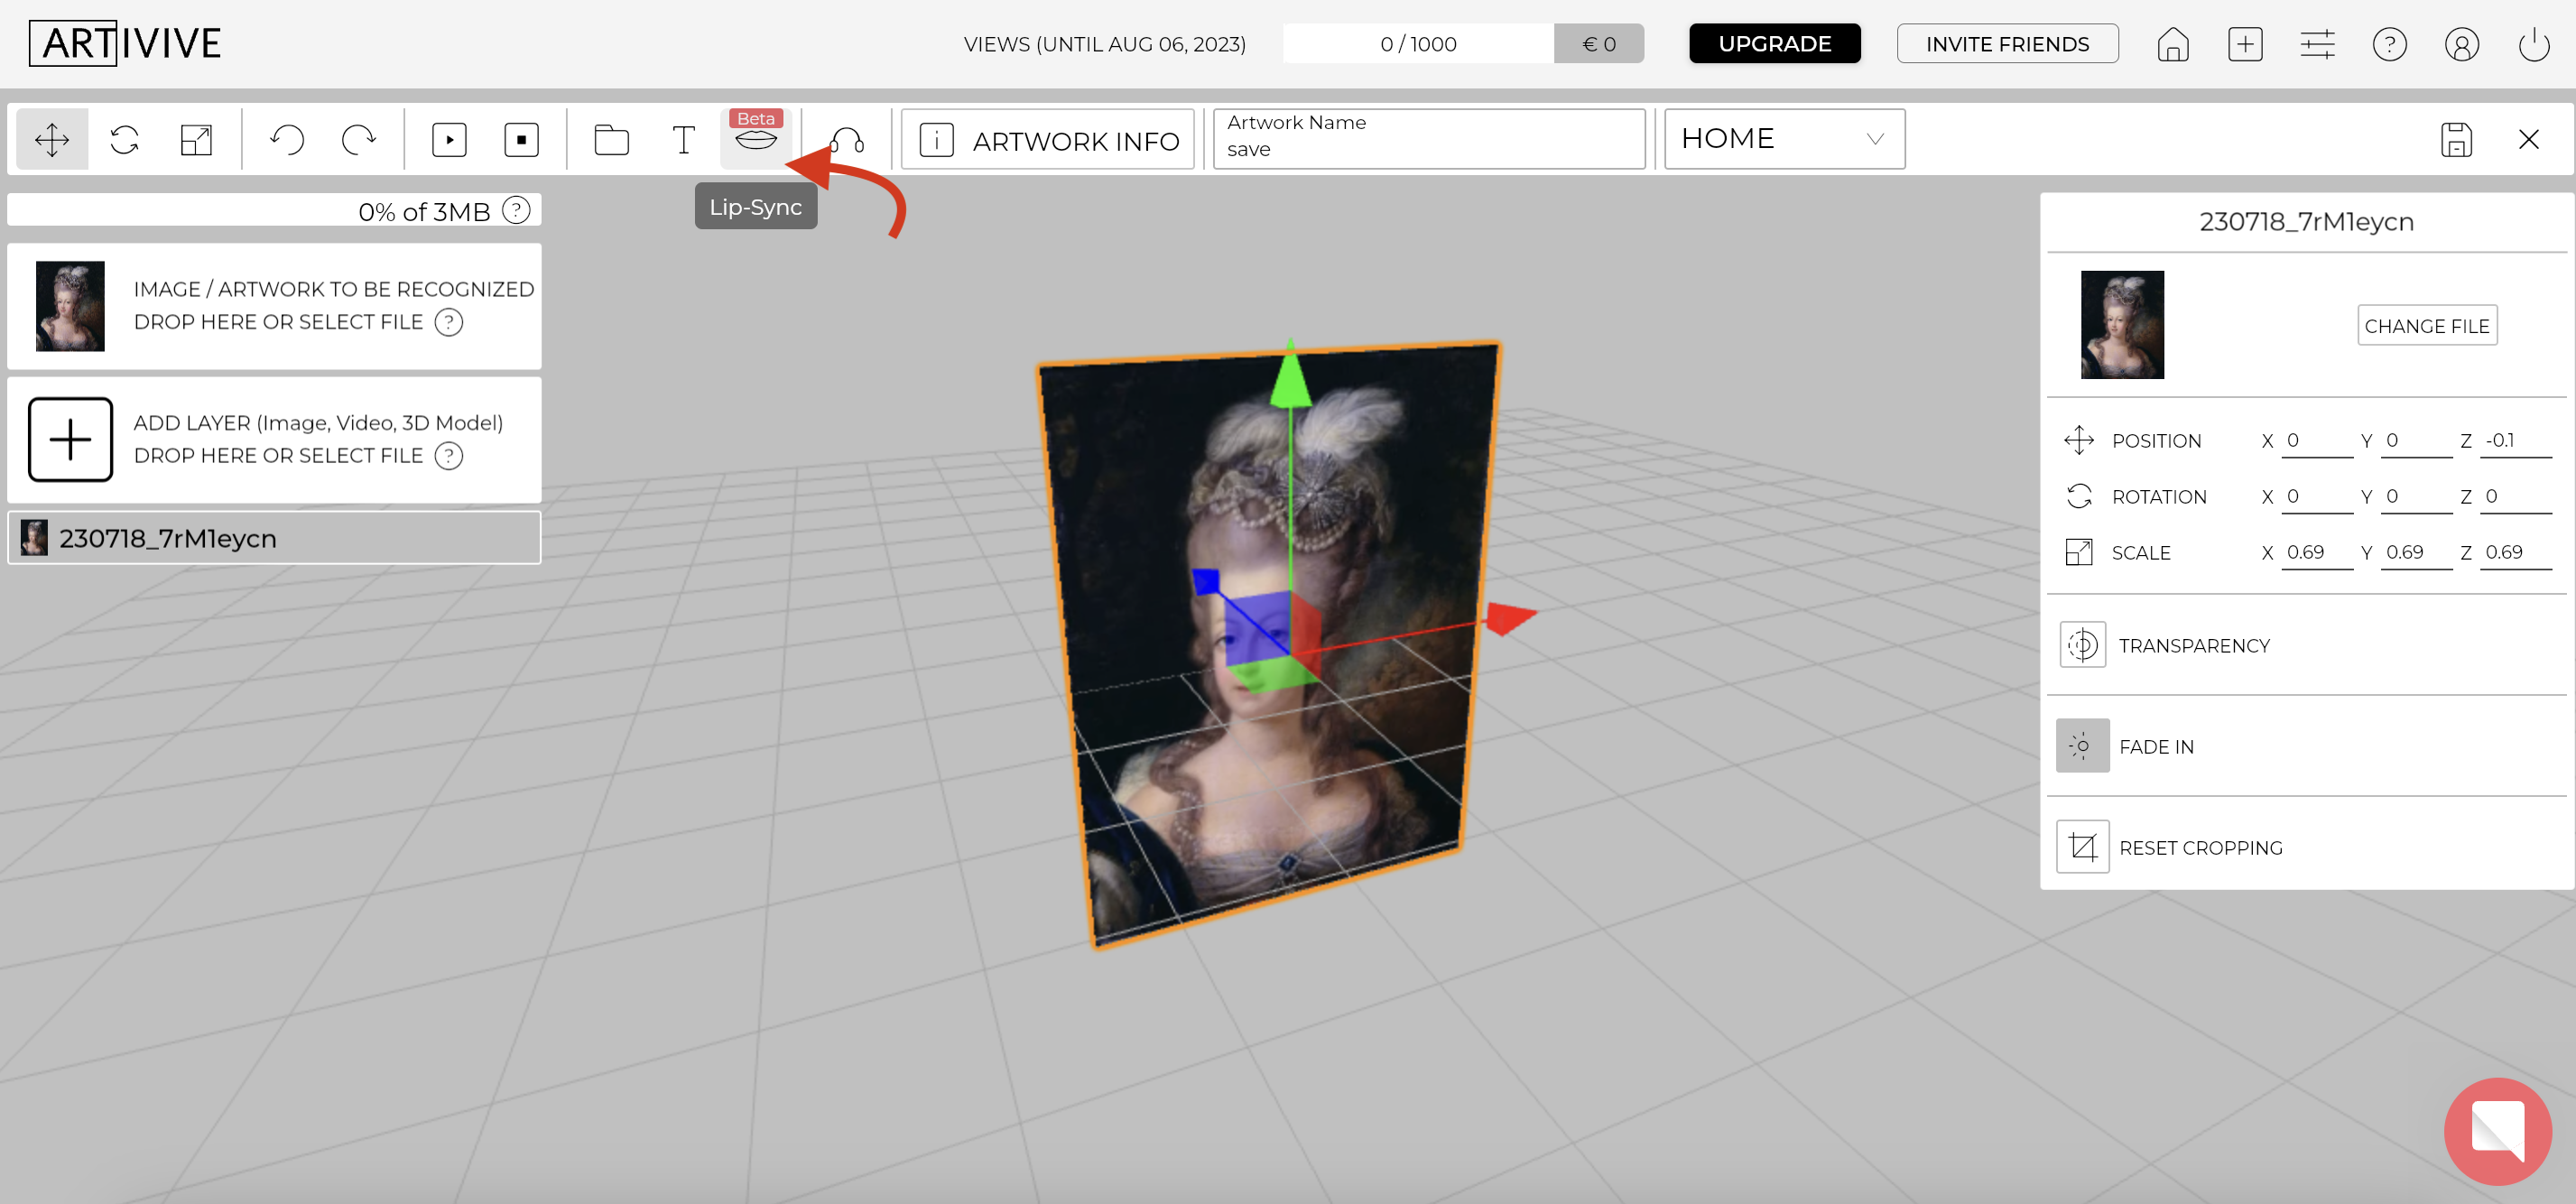Viewport: 2576px width, 1204px height.
Task: Edit Rotation Y value
Action: click(2415, 497)
